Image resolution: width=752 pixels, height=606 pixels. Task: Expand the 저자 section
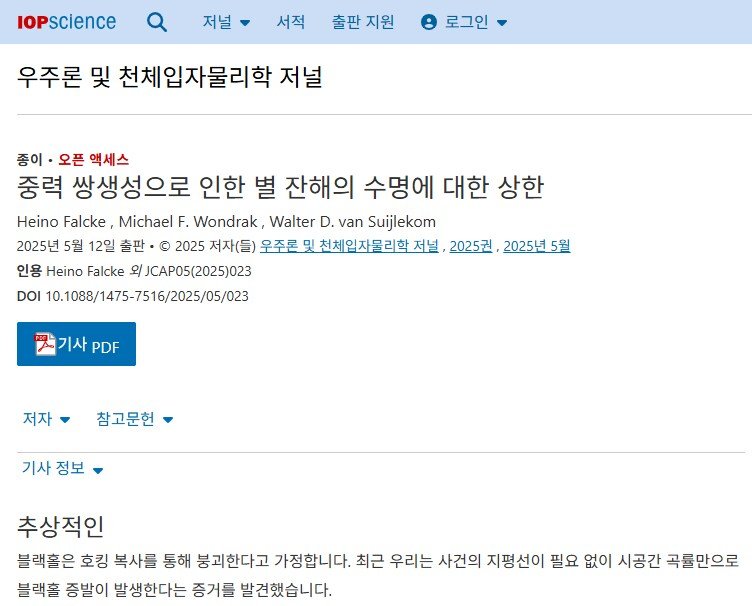[47, 419]
